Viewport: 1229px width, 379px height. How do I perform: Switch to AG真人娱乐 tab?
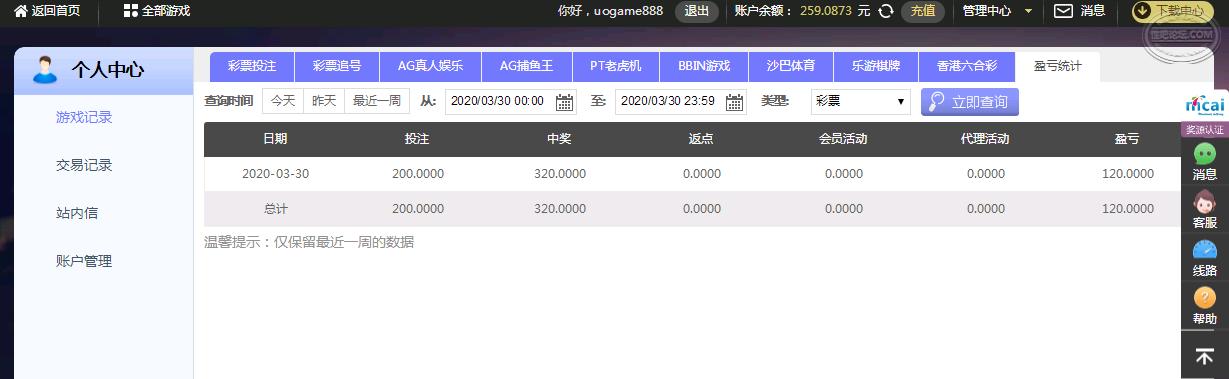pos(430,67)
